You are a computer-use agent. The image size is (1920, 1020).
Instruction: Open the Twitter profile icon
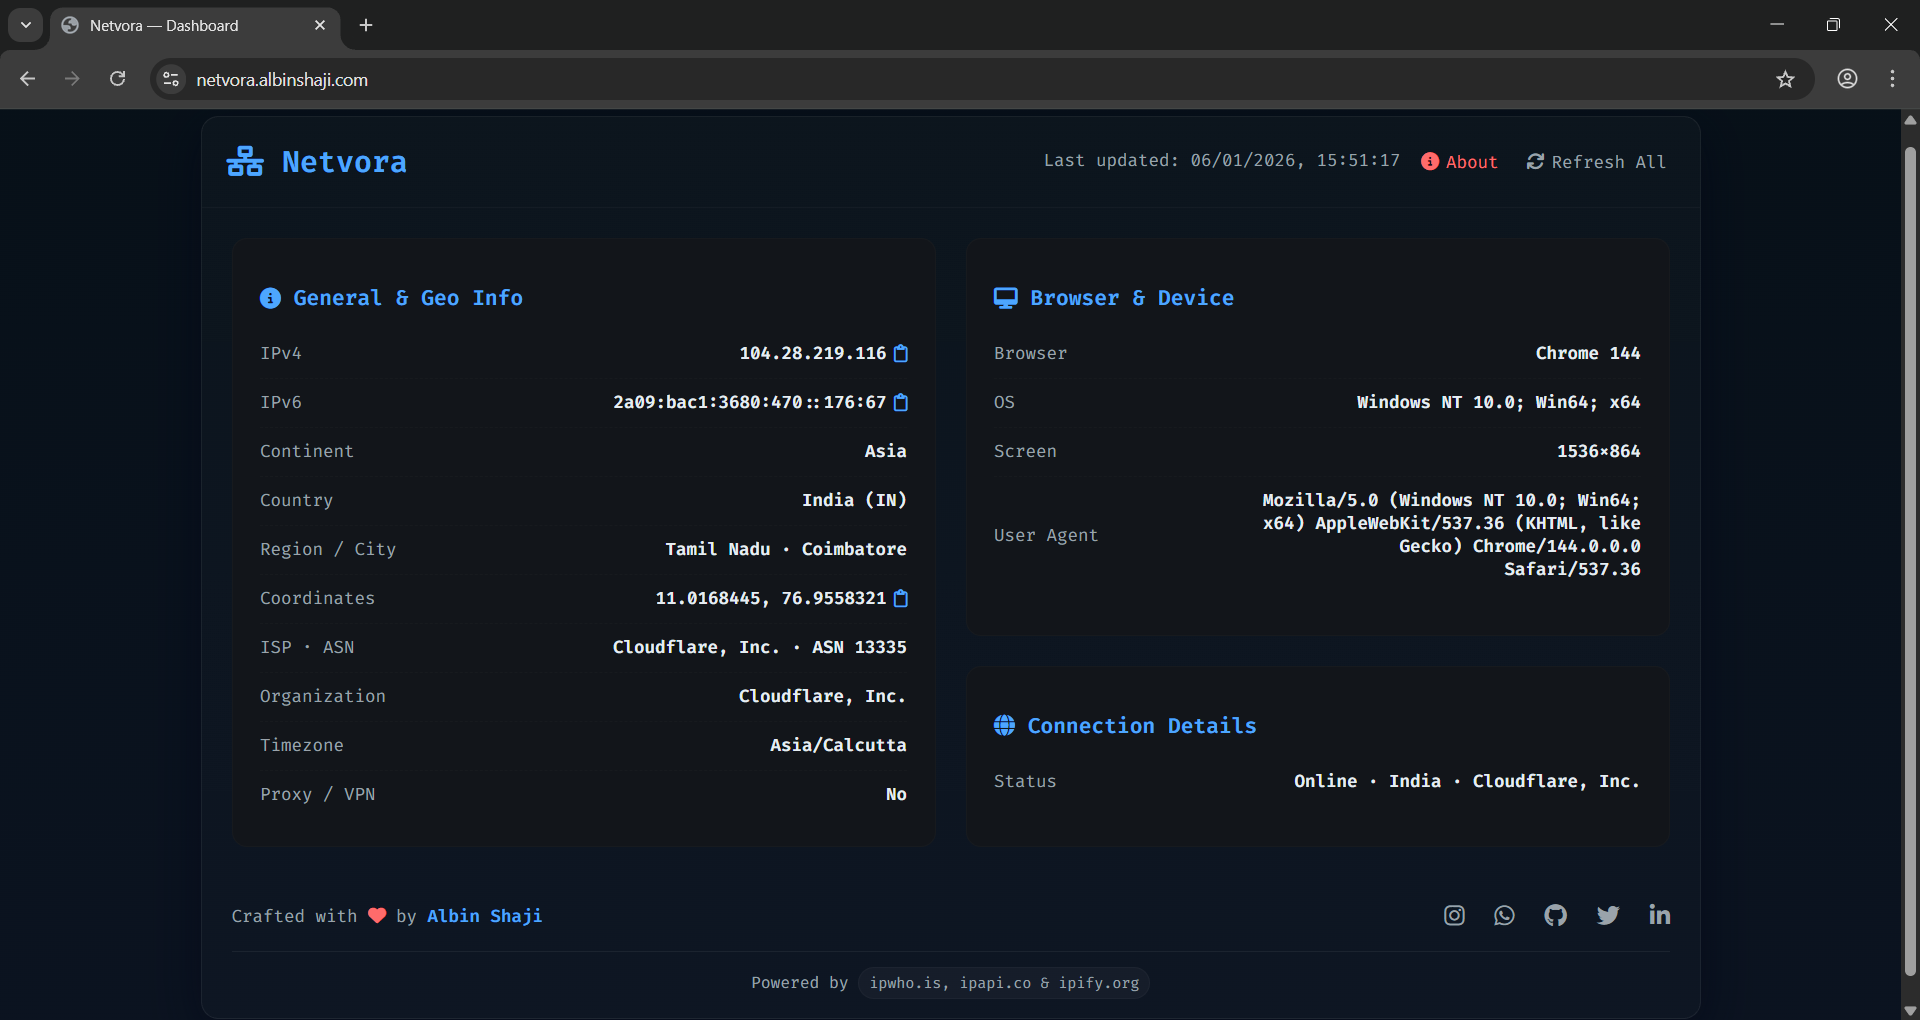click(1607, 915)
